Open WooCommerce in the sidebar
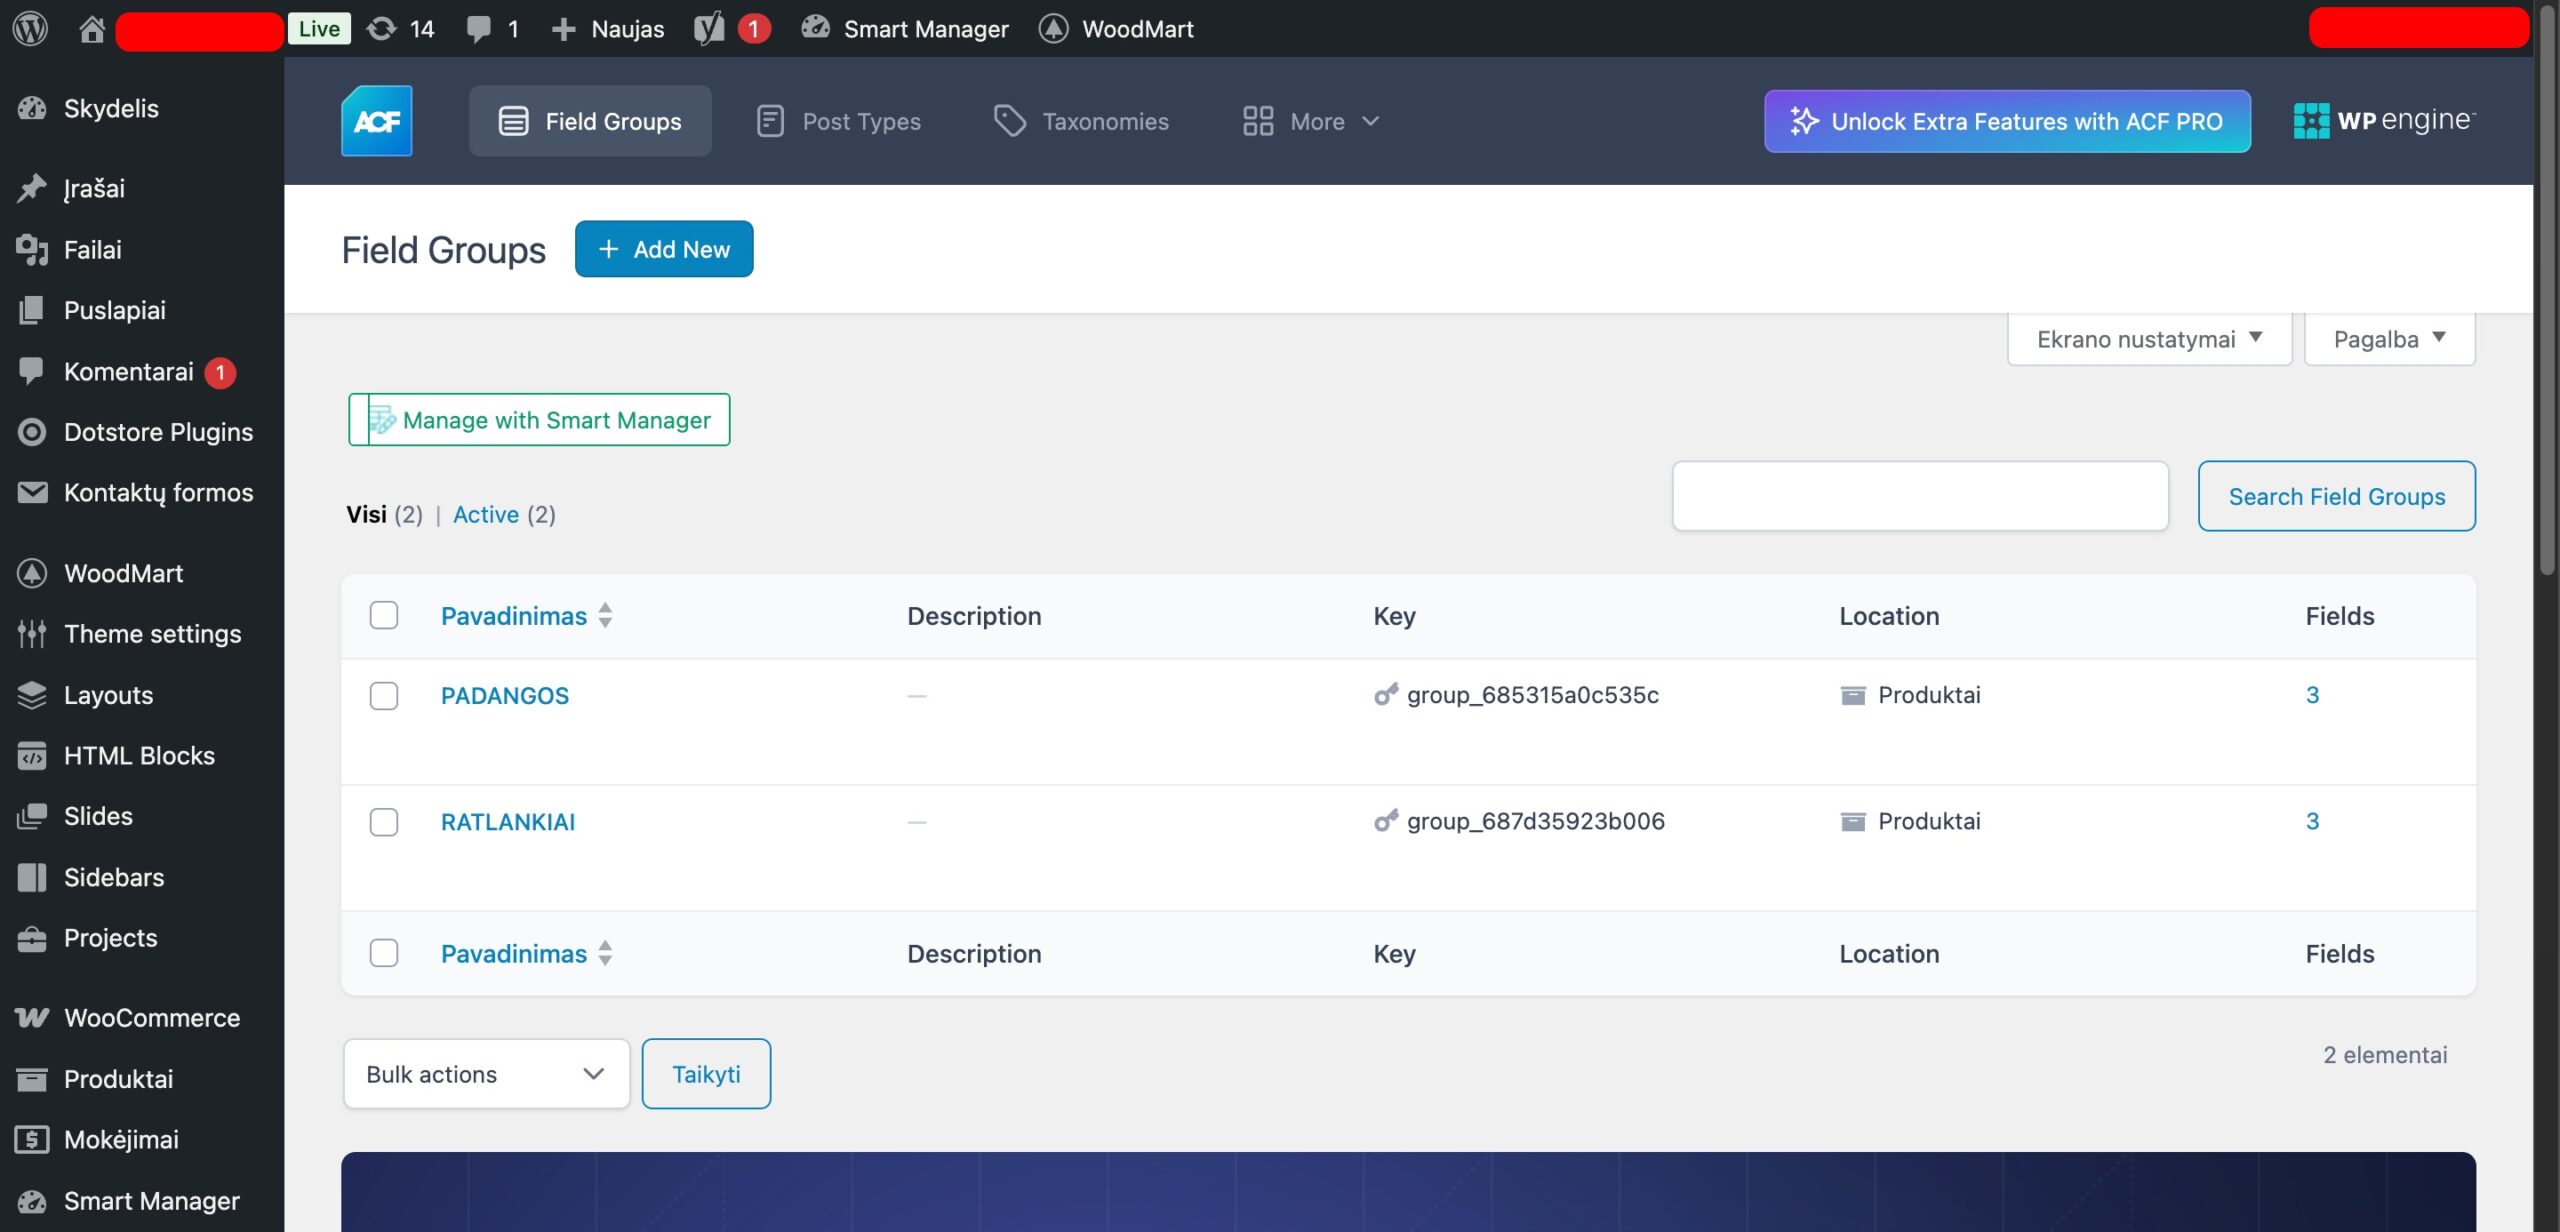This screenshot has height=1232, width=2560. pyautogui.click(x=151, y=1018)
